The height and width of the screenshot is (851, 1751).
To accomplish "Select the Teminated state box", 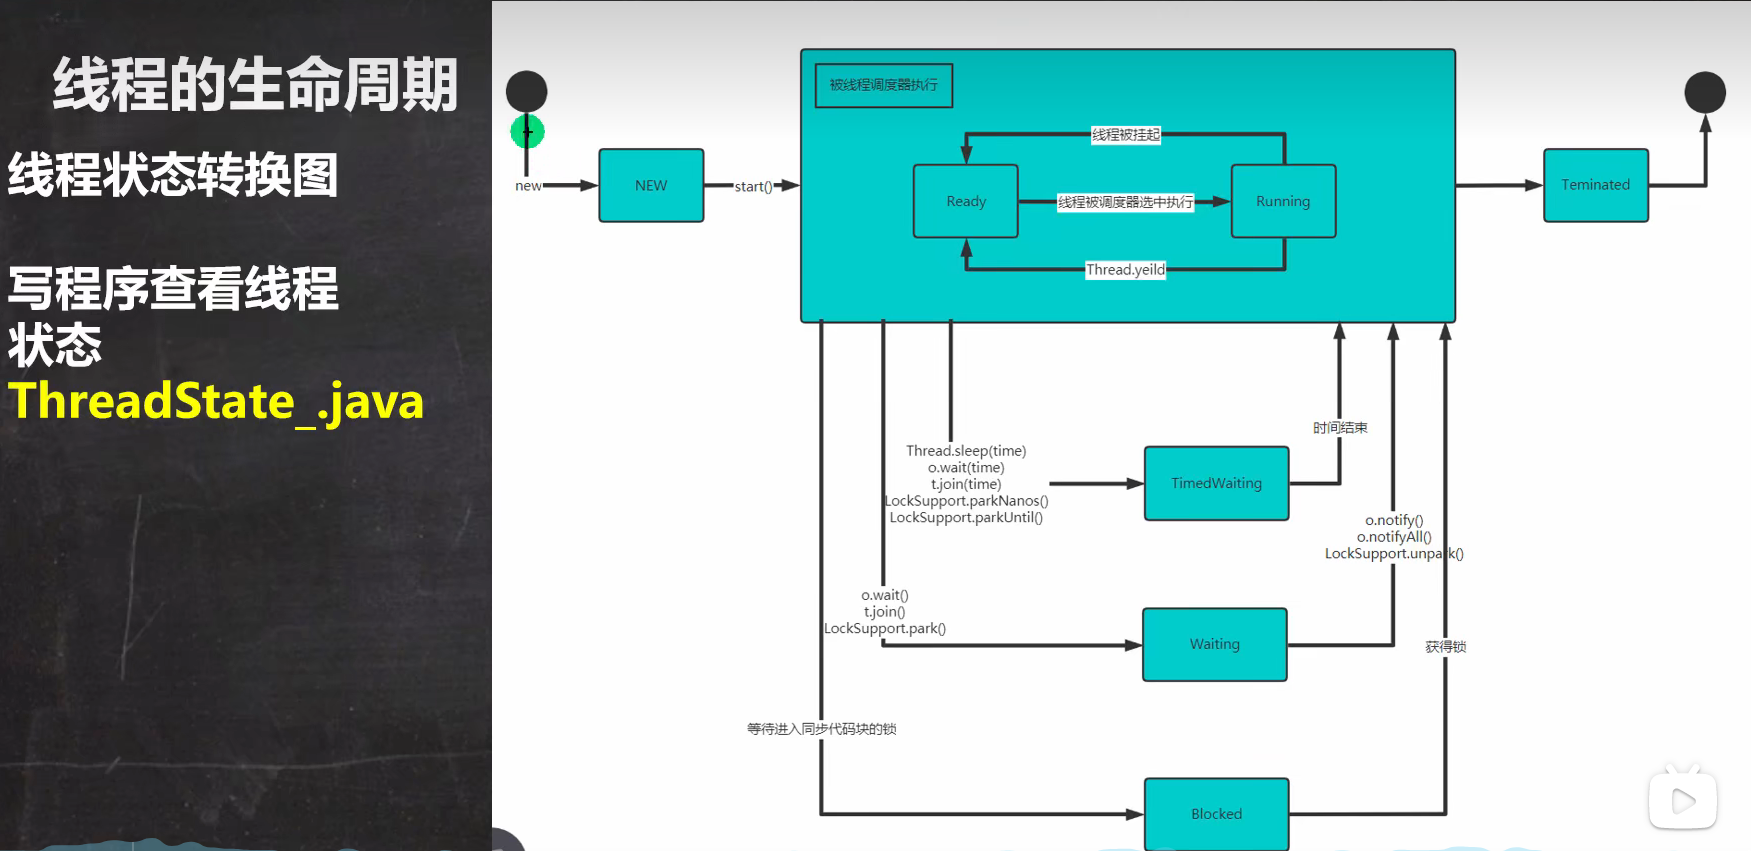I will [1596, 185].
